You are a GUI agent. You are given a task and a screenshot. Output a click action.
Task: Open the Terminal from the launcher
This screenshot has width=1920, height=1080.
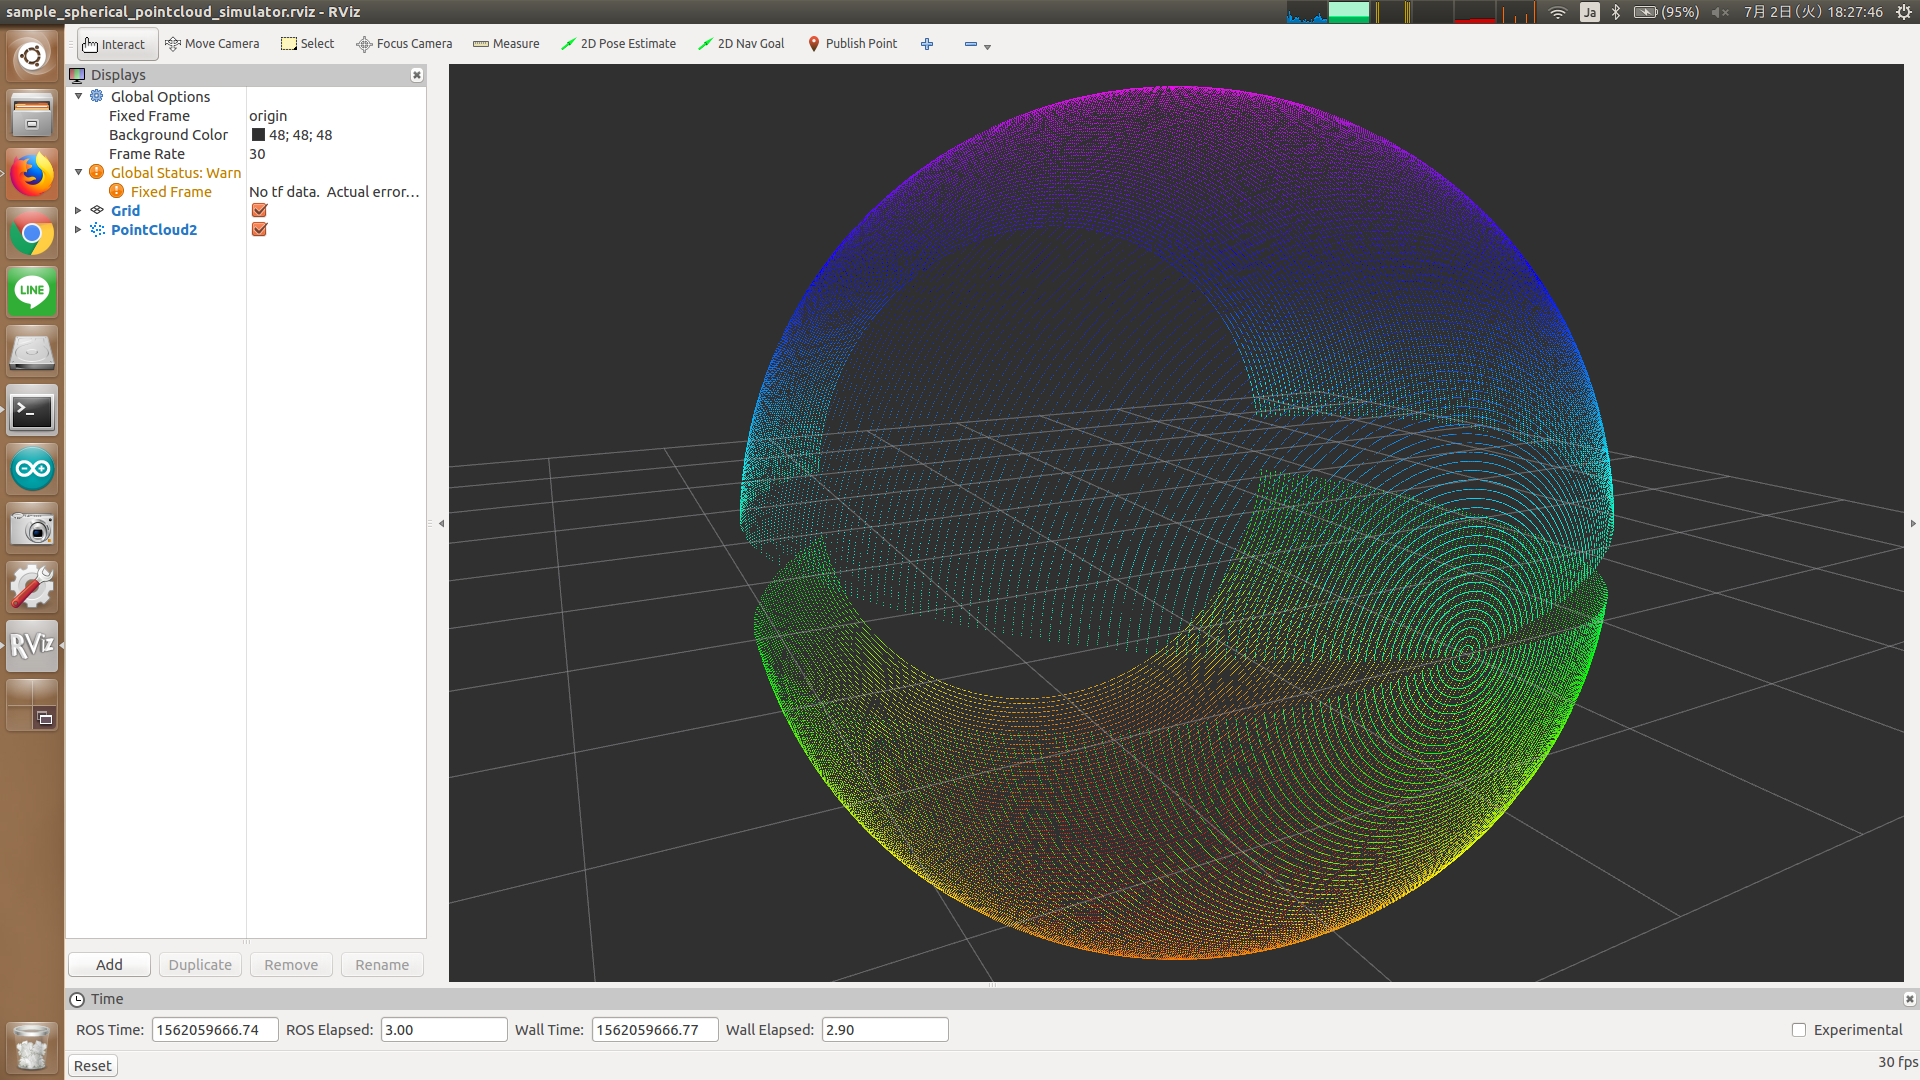point(32,411)
